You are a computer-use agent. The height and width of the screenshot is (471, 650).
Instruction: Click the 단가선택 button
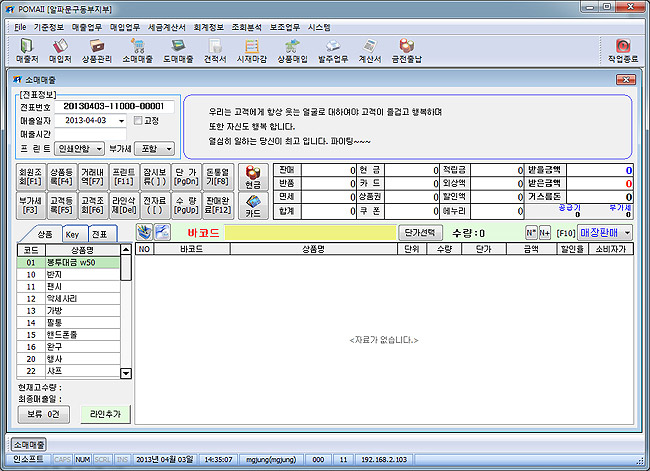[x=420, y=233]
